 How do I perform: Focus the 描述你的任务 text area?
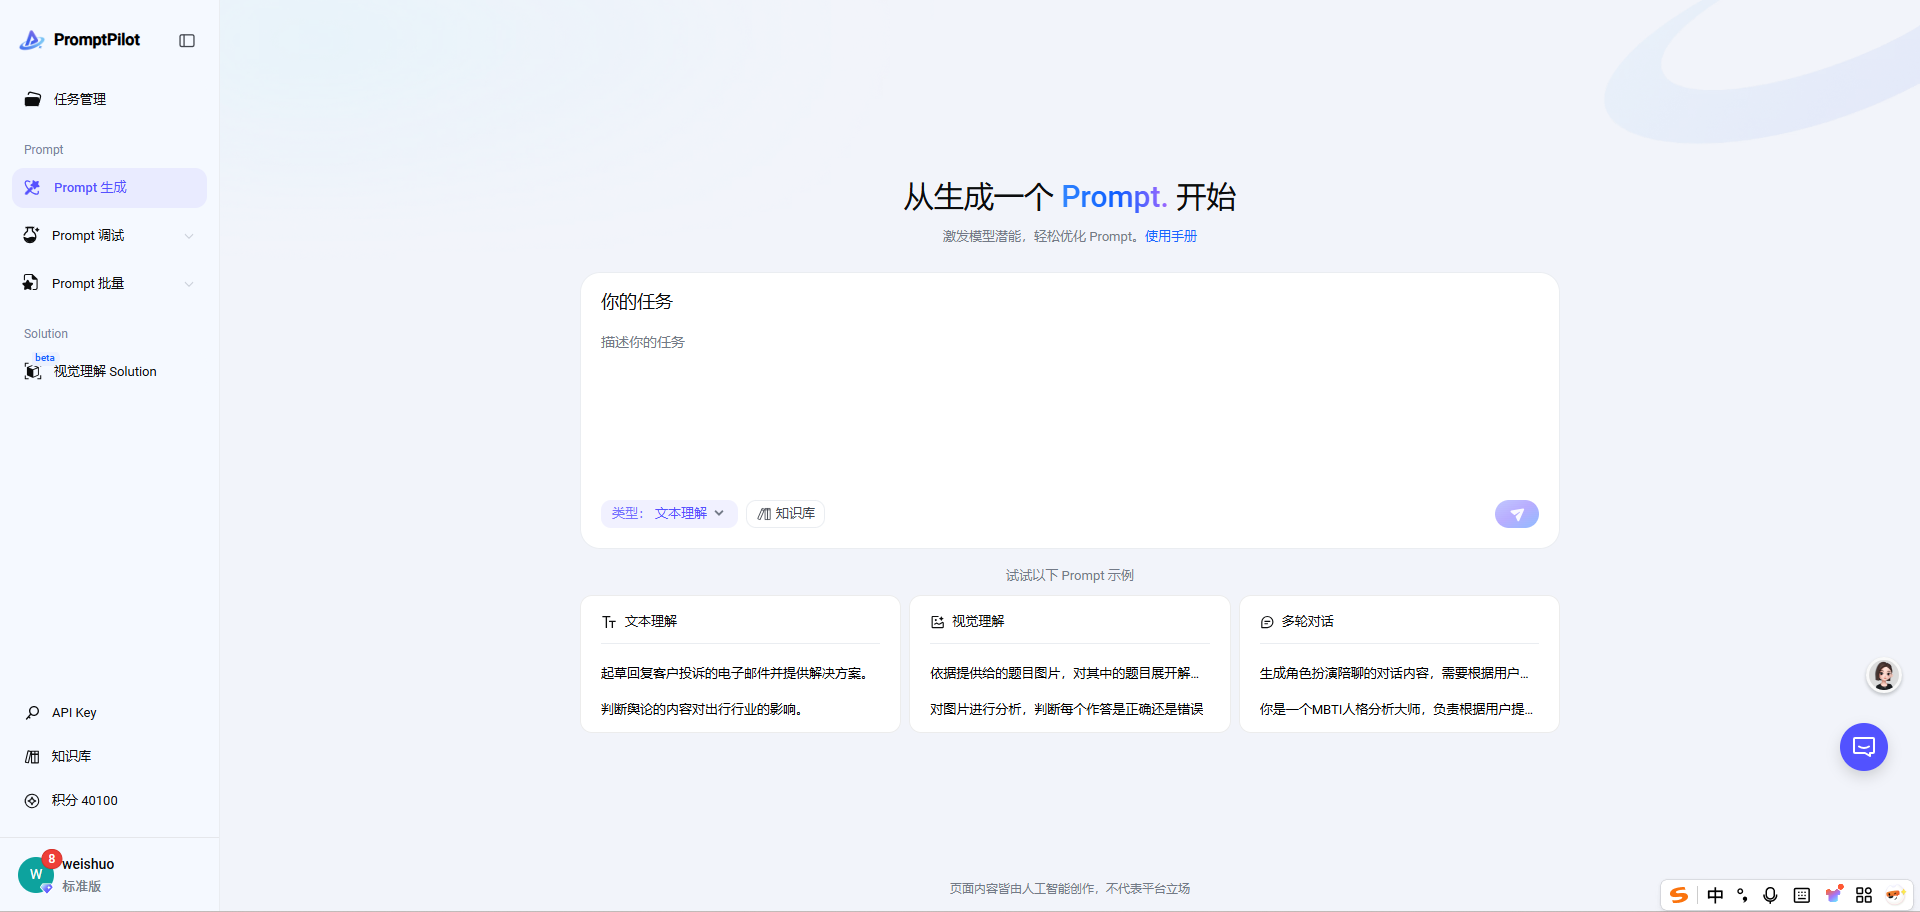1069,410
